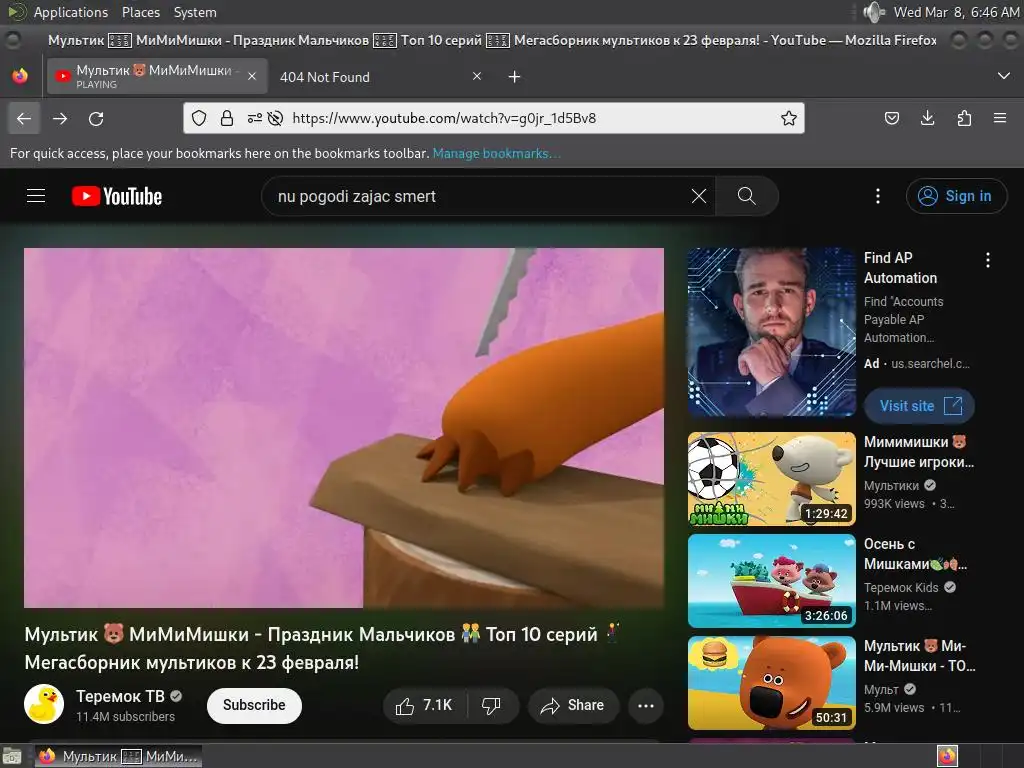Select the Мультик МиМиМишки playing tab
This screenshot has height=768, width=1024.
click(157, 76)
